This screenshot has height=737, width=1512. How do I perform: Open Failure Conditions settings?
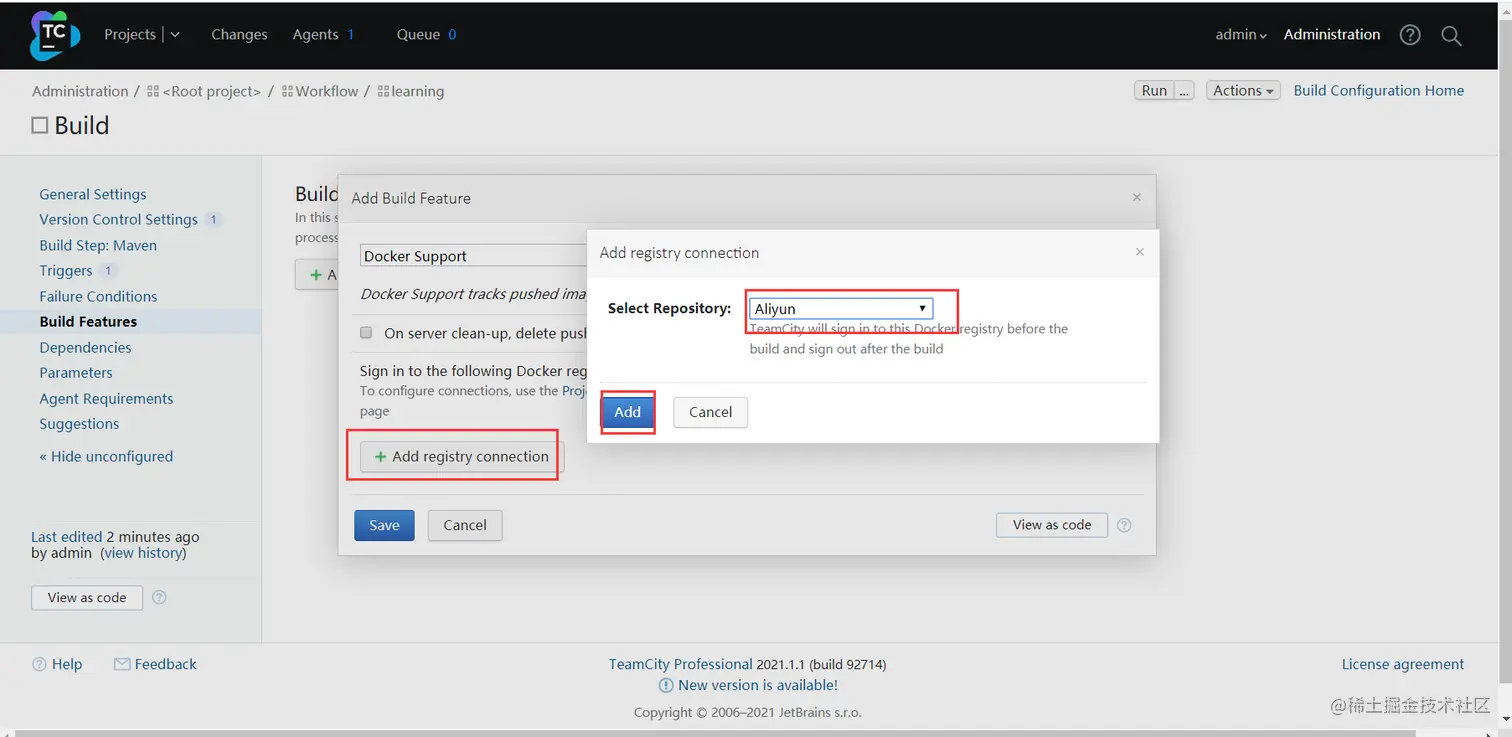(98, 296)
